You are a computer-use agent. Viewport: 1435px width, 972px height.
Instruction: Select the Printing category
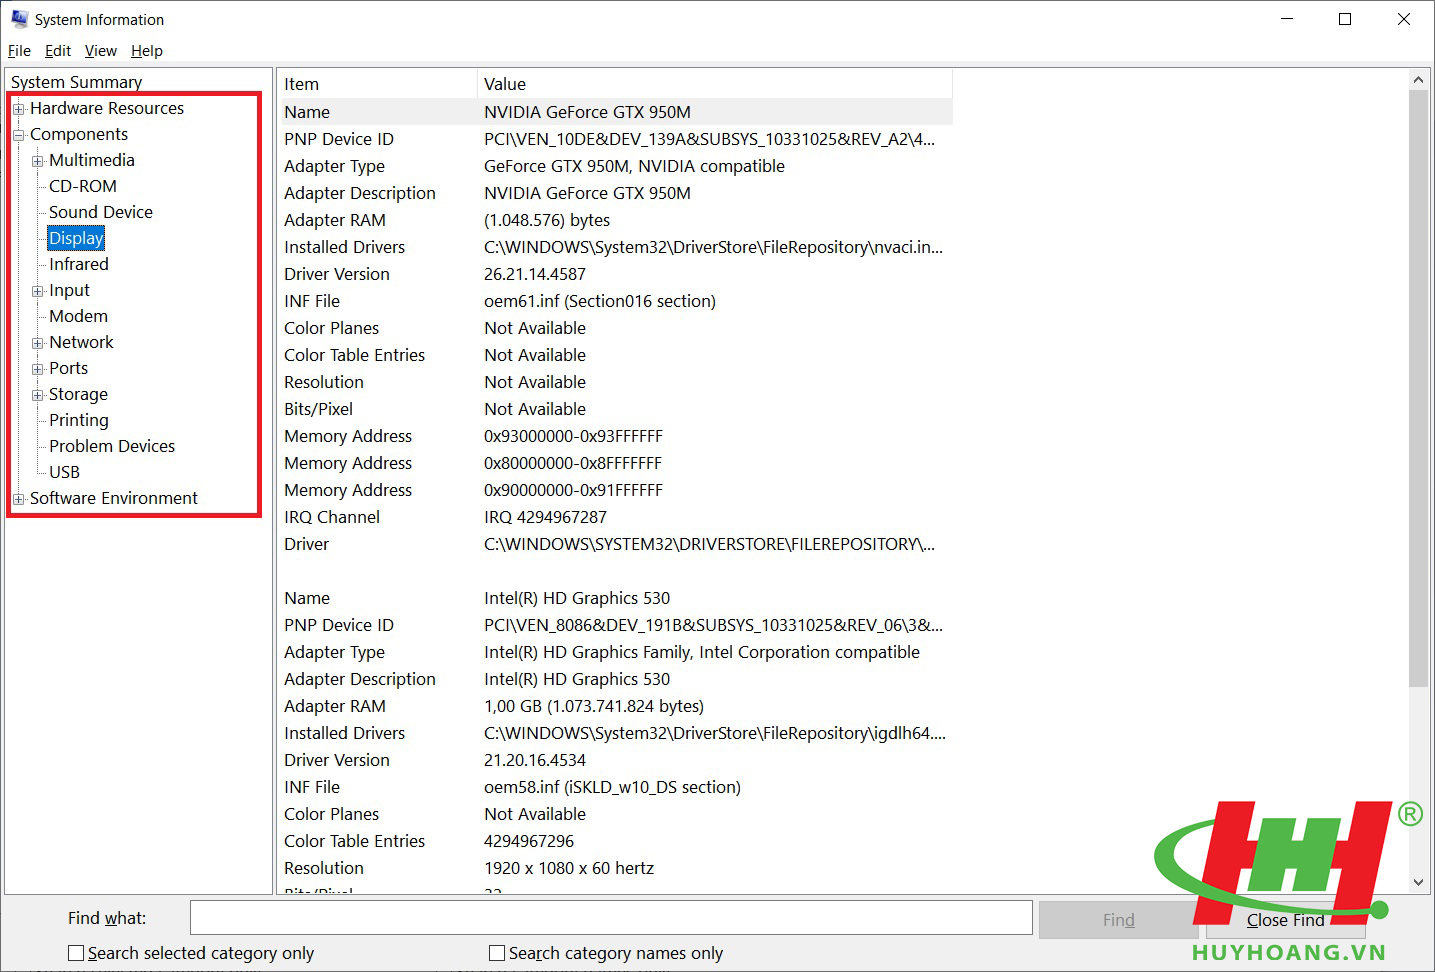coord(79,420)
